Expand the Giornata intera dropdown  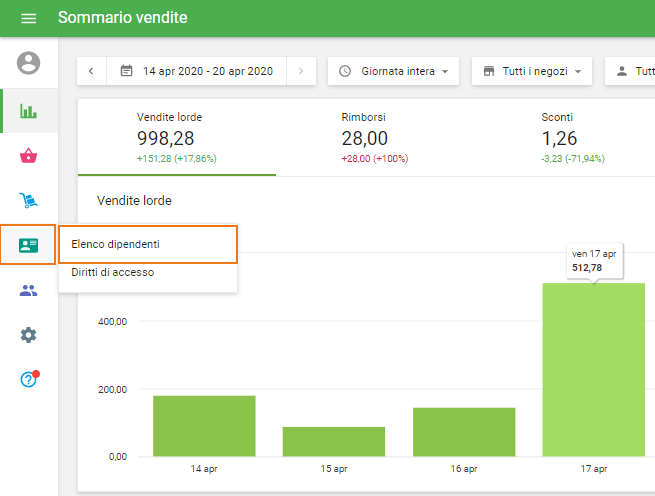tap(393, 71)
